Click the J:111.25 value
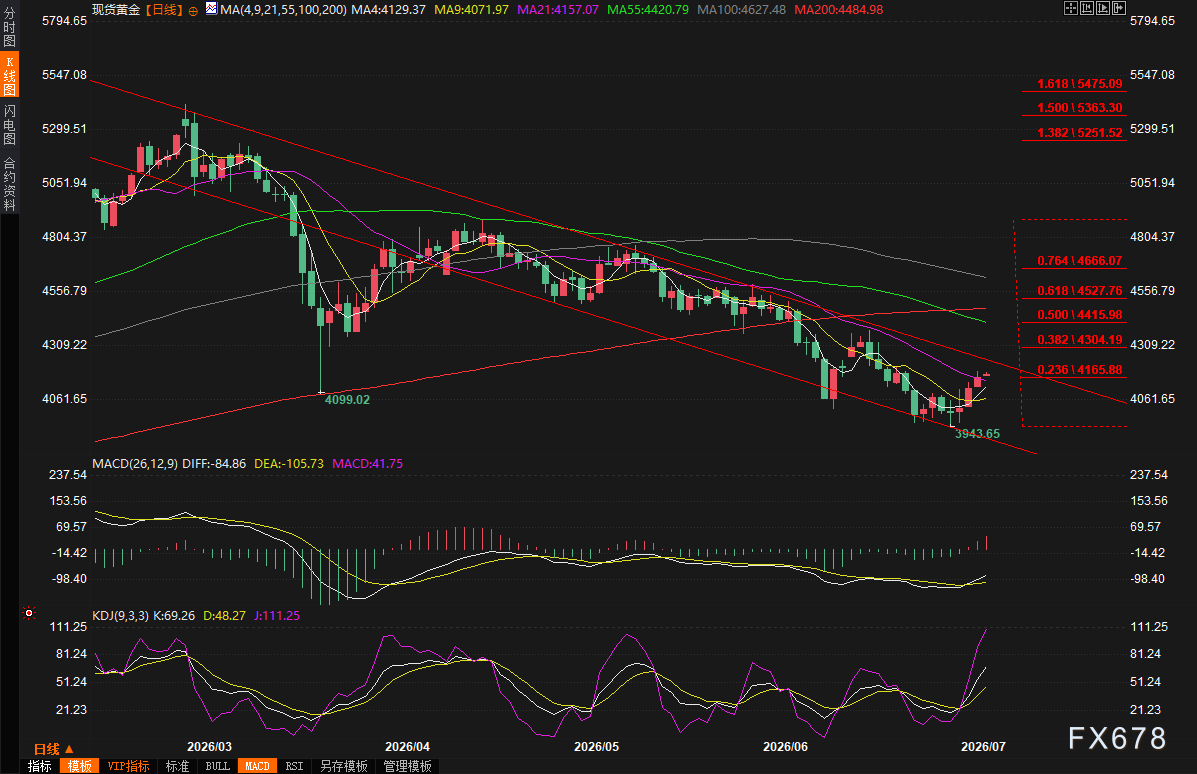Screen dimensions: 1197x774 tap(276, 616)
